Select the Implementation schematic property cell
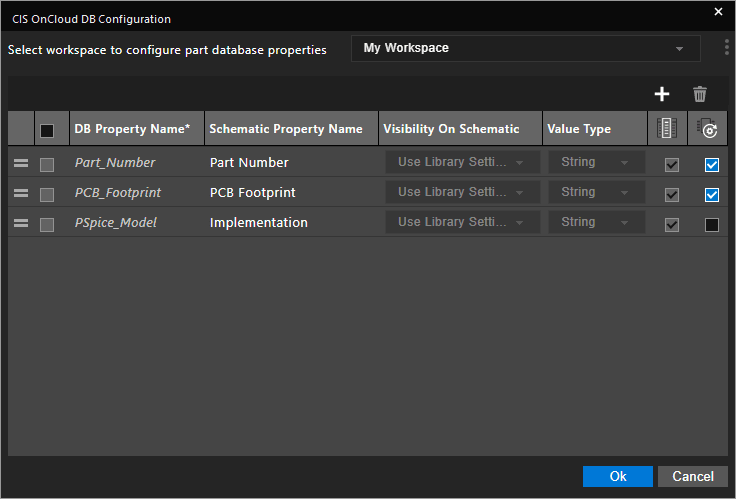 coord(291,223)
